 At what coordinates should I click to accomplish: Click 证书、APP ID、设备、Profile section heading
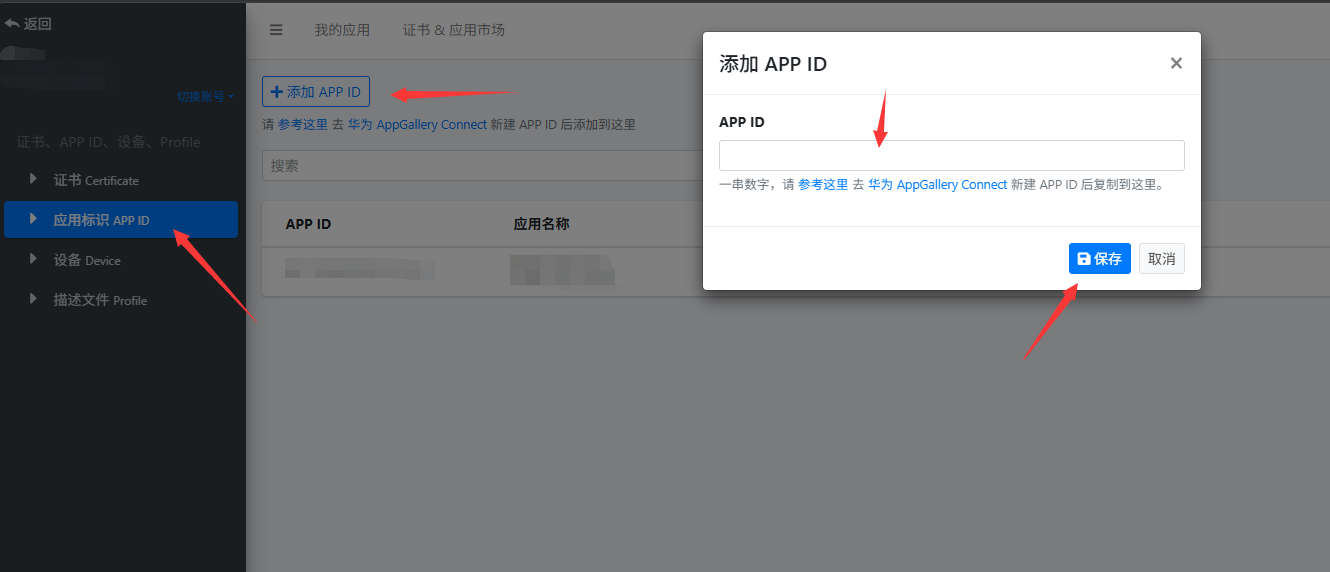click(x=108, y=142)
